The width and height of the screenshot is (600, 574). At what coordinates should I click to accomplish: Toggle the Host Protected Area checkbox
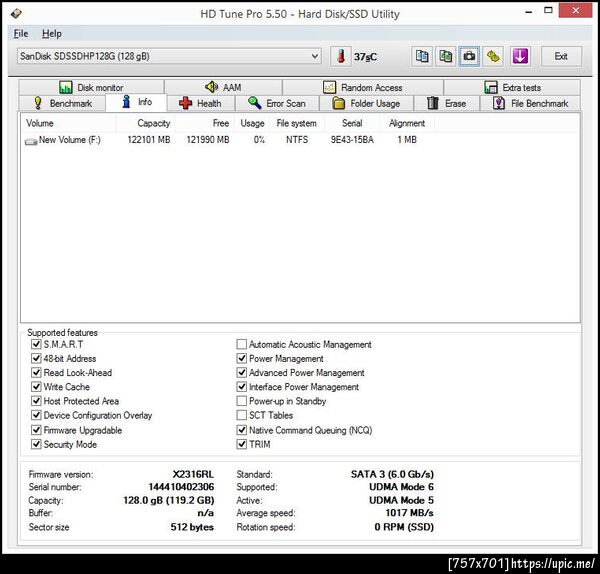(x=36, y=401)
